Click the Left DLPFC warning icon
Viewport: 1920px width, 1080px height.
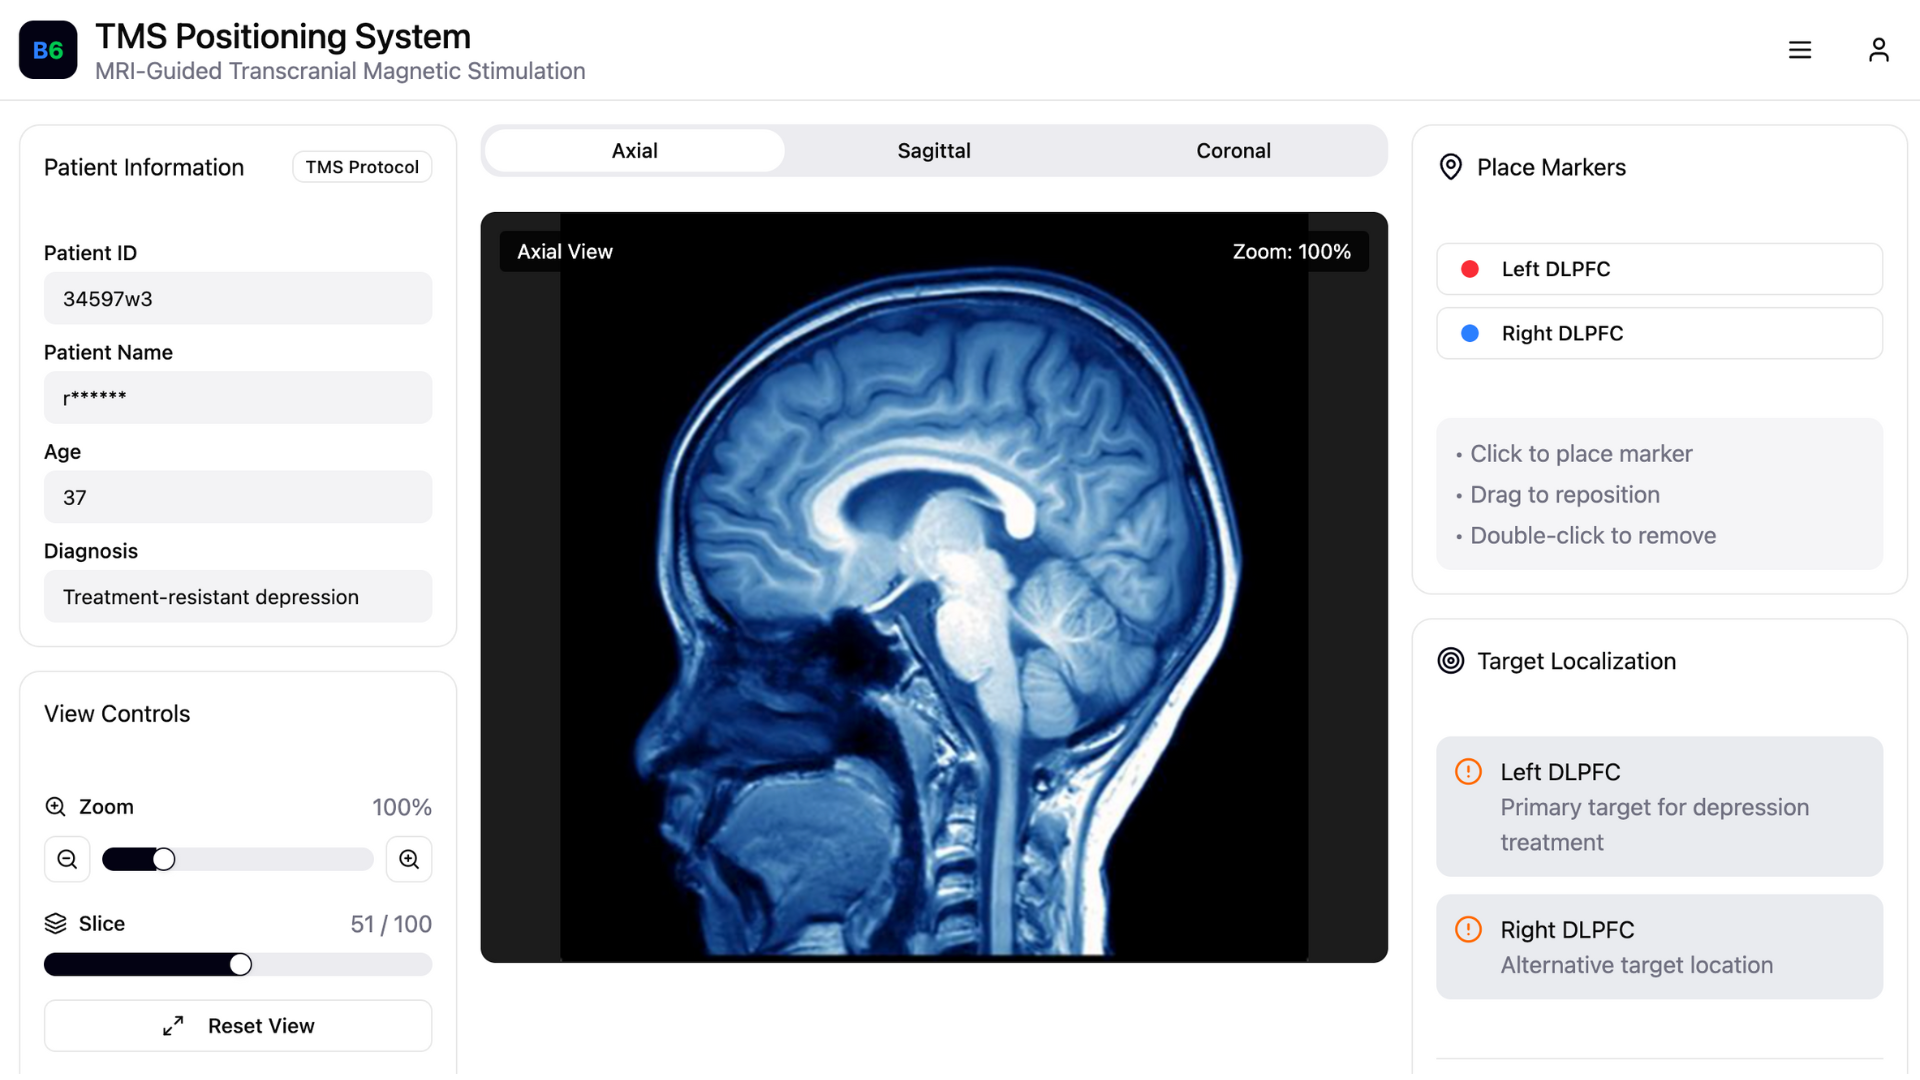1468,772
